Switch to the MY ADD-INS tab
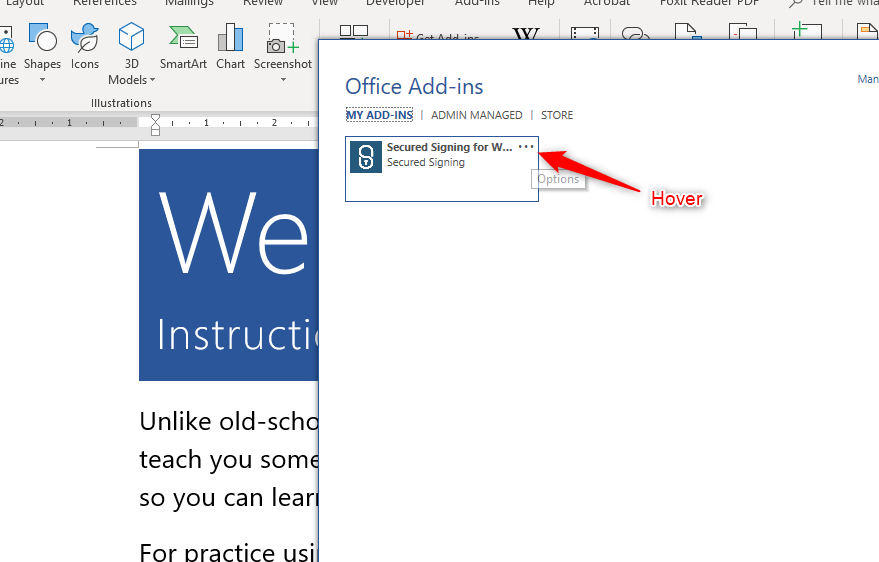Image resolution: width=879 pixels, height=562 pixels. tap(380, 115)
